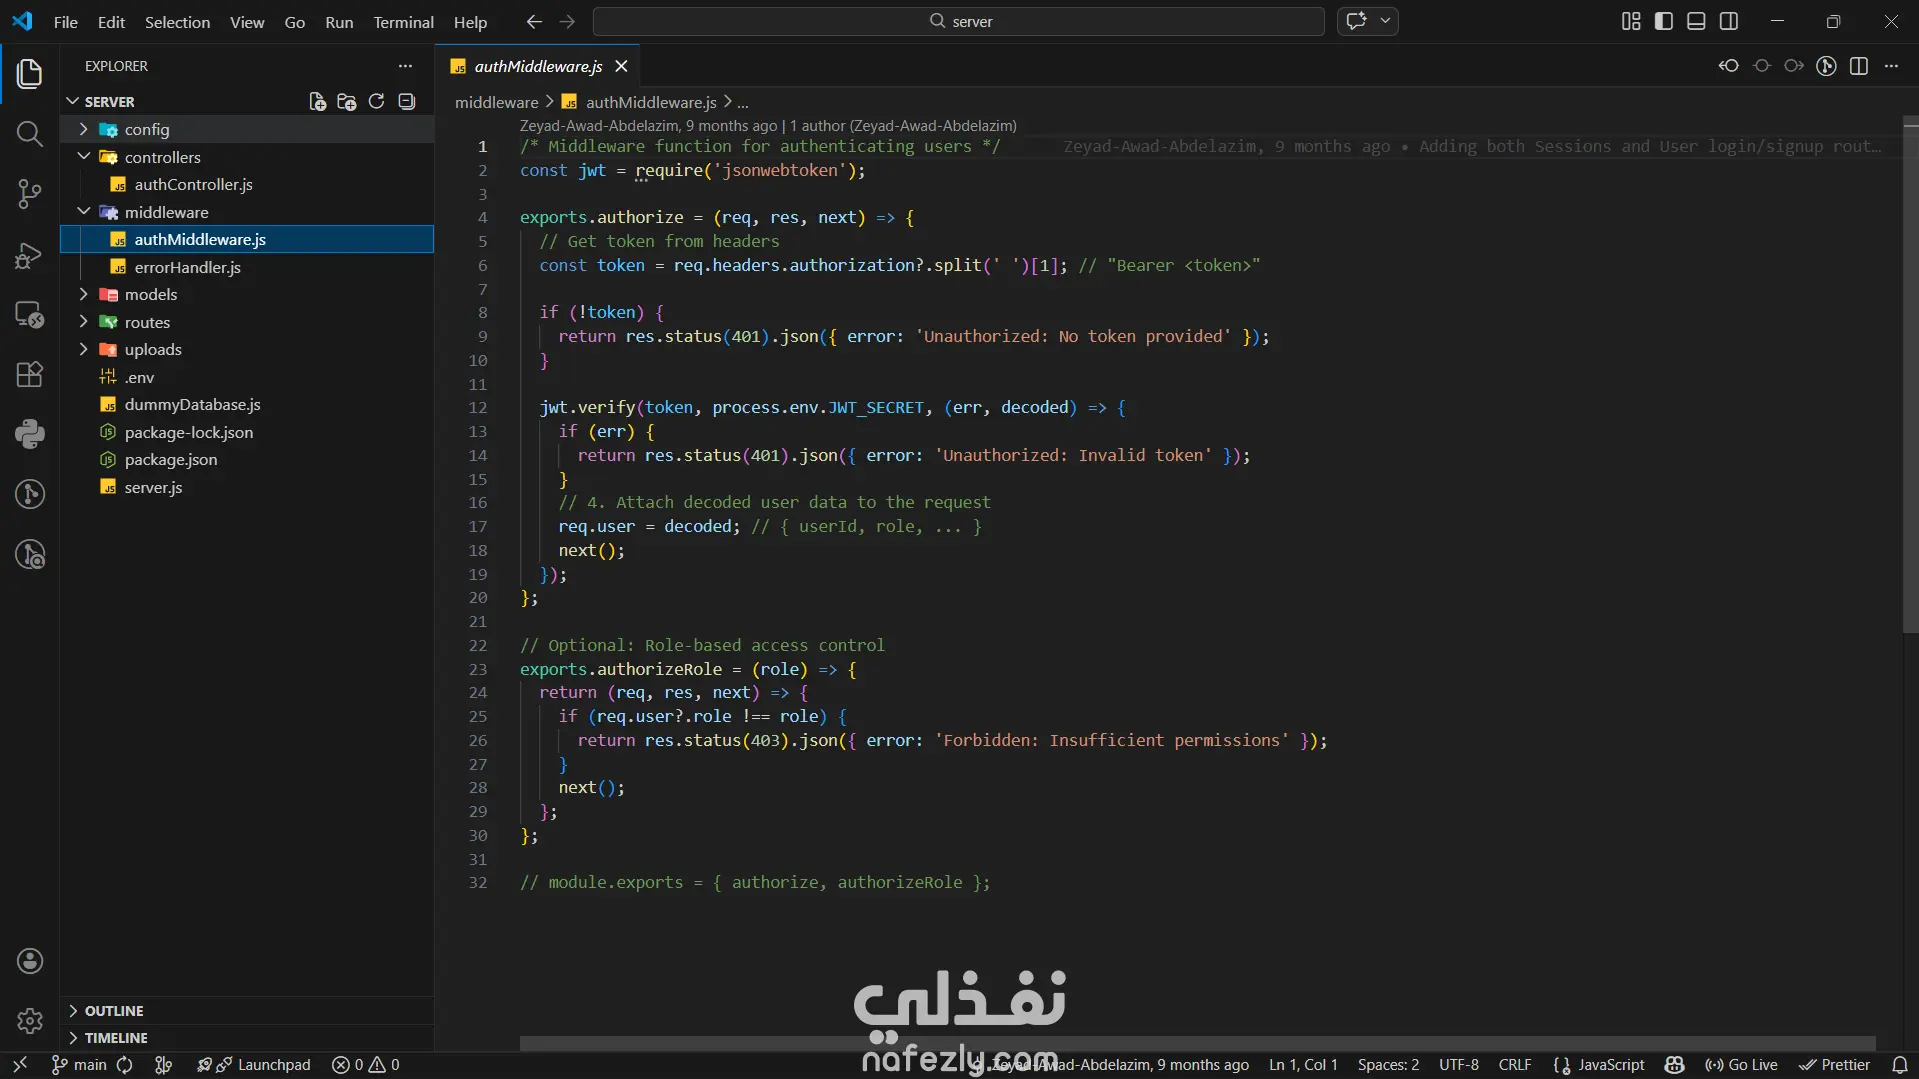Screen dimensions: 1919x1079
Task: Select the authMiddleware.js editor tab
Action: tap(538, 66)
